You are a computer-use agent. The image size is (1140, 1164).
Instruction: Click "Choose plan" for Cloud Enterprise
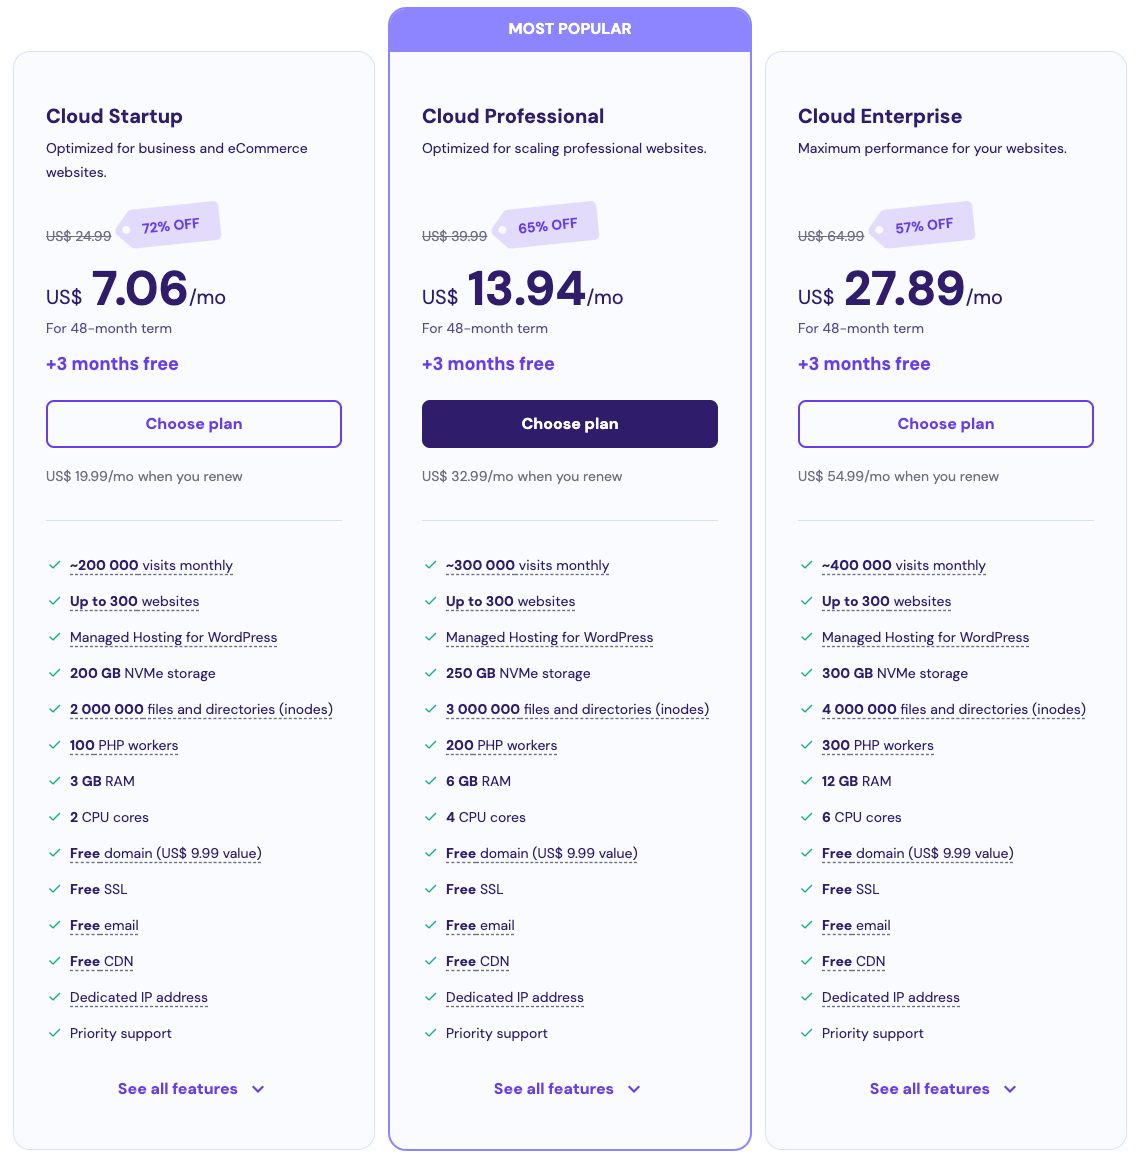coord(945,424)
